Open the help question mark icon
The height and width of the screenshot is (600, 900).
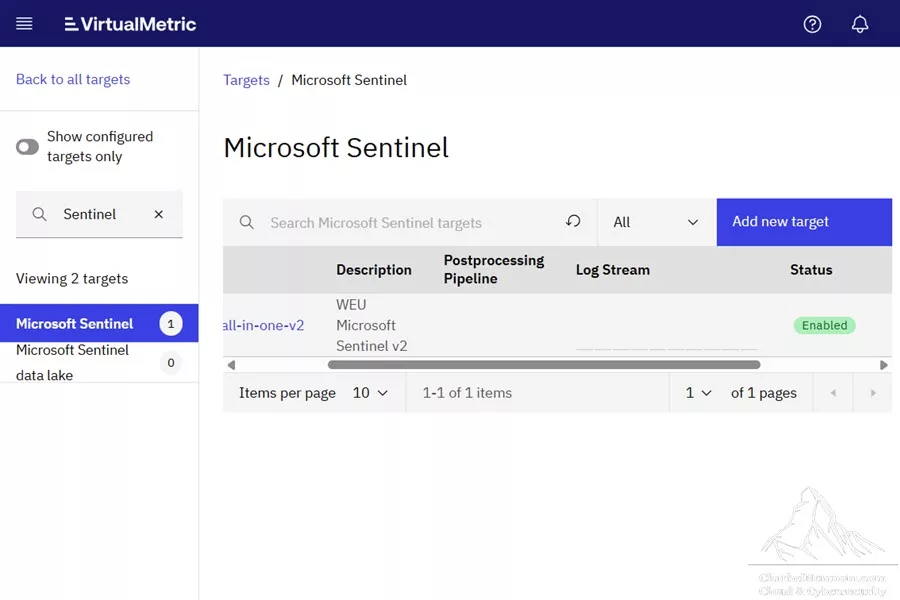[812, 24]
